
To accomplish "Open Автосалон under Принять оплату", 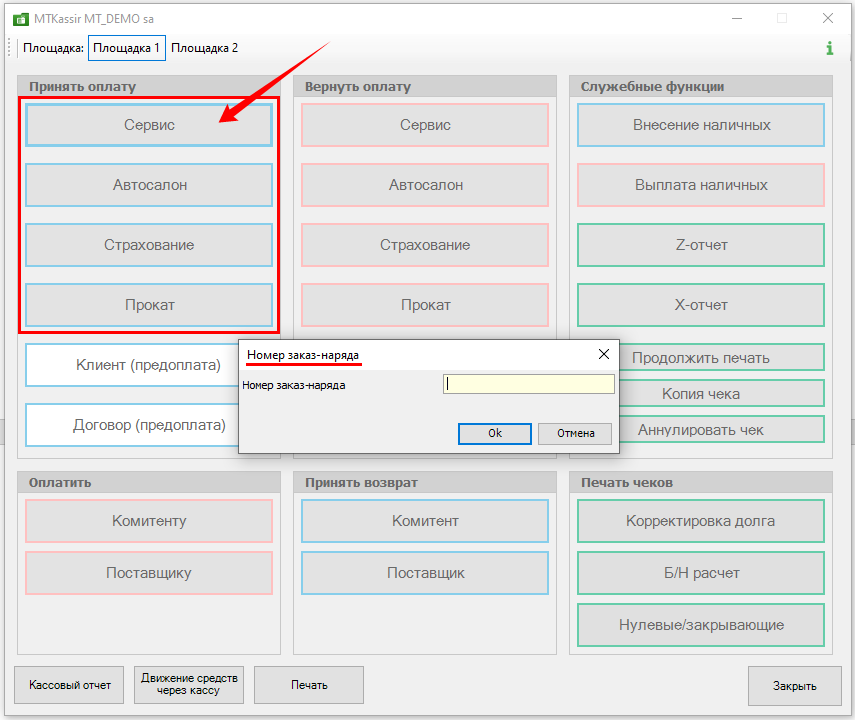I will click(x=149, y=185).
